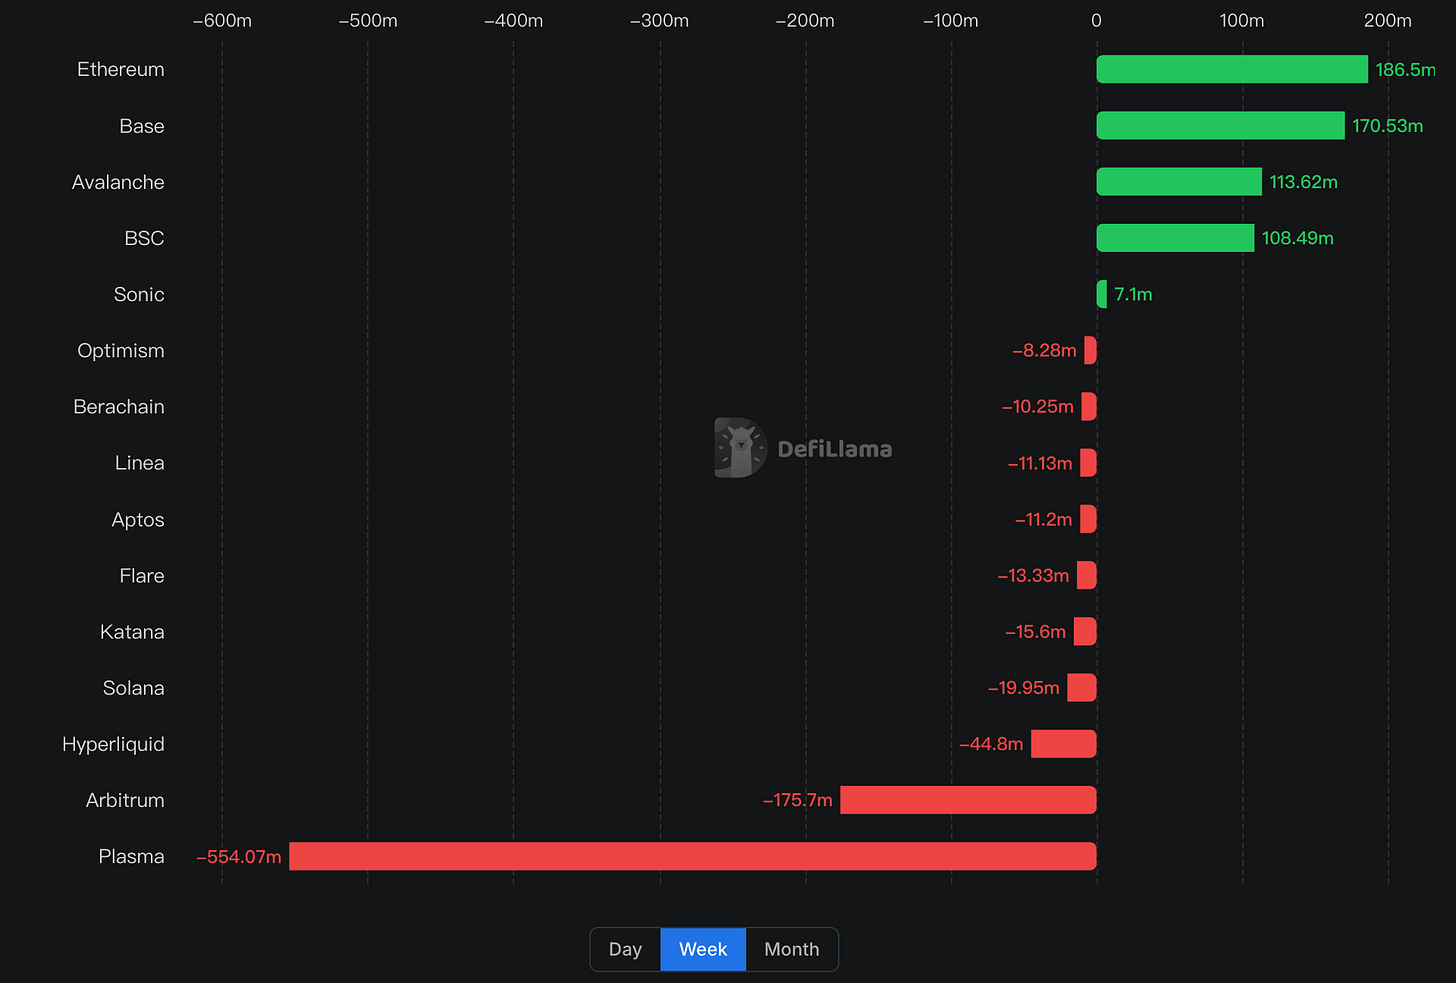Click the Hyperliquid chain label
The width and height of the screenshot is (1456, 983).
(x=113, y=745)
